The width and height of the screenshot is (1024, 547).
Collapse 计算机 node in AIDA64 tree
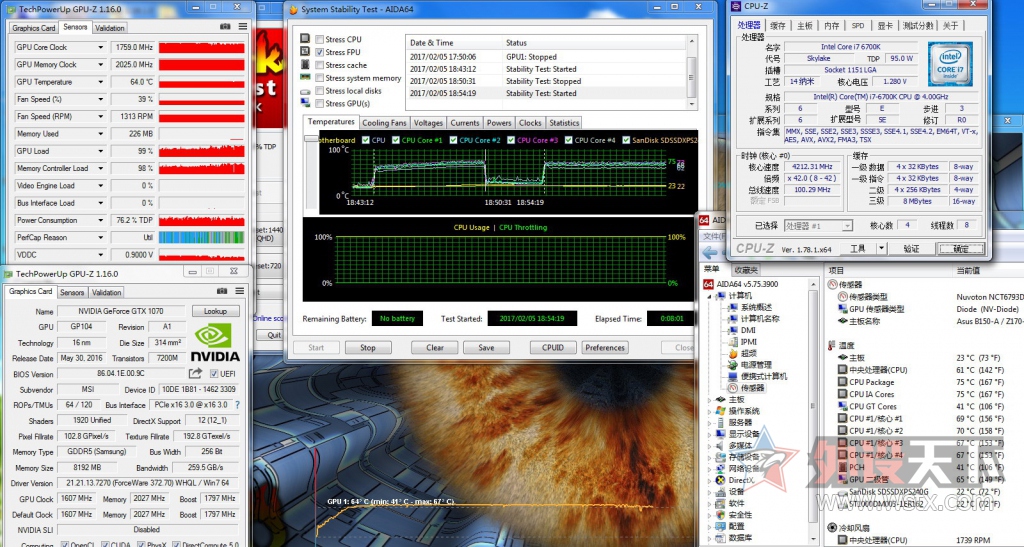click(x=710, y=296)
